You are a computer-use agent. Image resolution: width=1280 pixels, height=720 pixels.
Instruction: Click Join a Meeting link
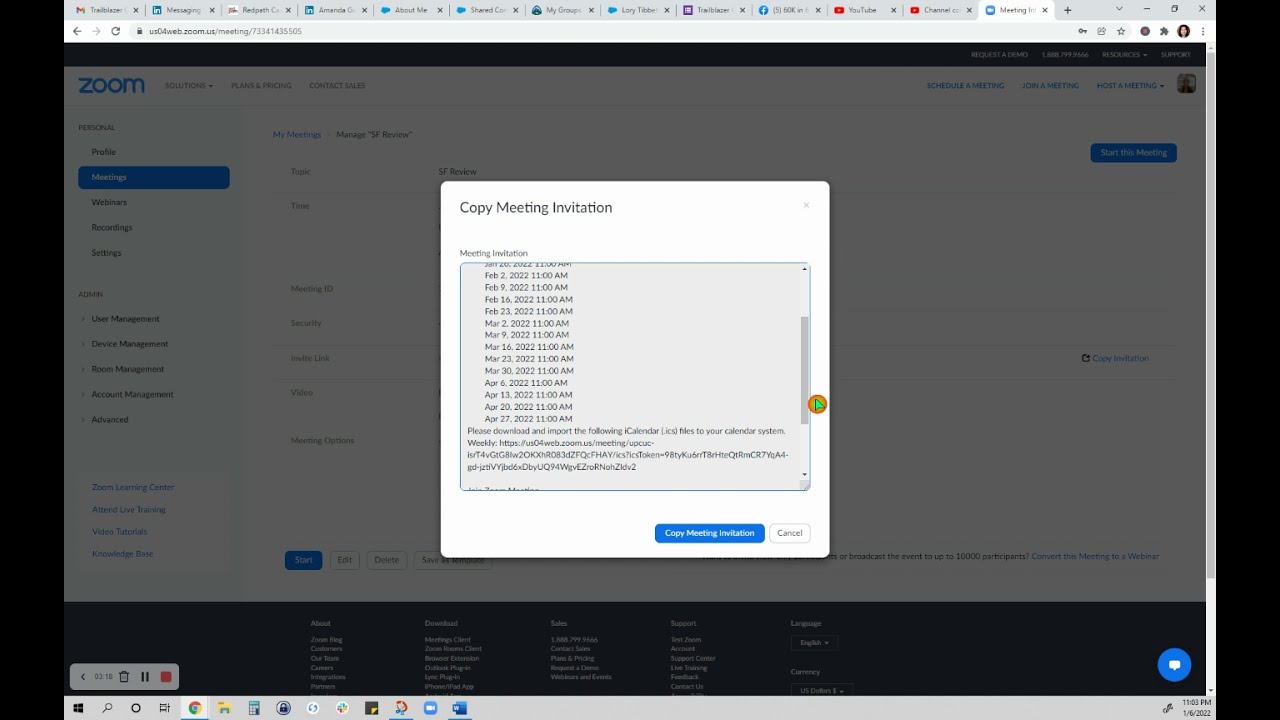1050,86
